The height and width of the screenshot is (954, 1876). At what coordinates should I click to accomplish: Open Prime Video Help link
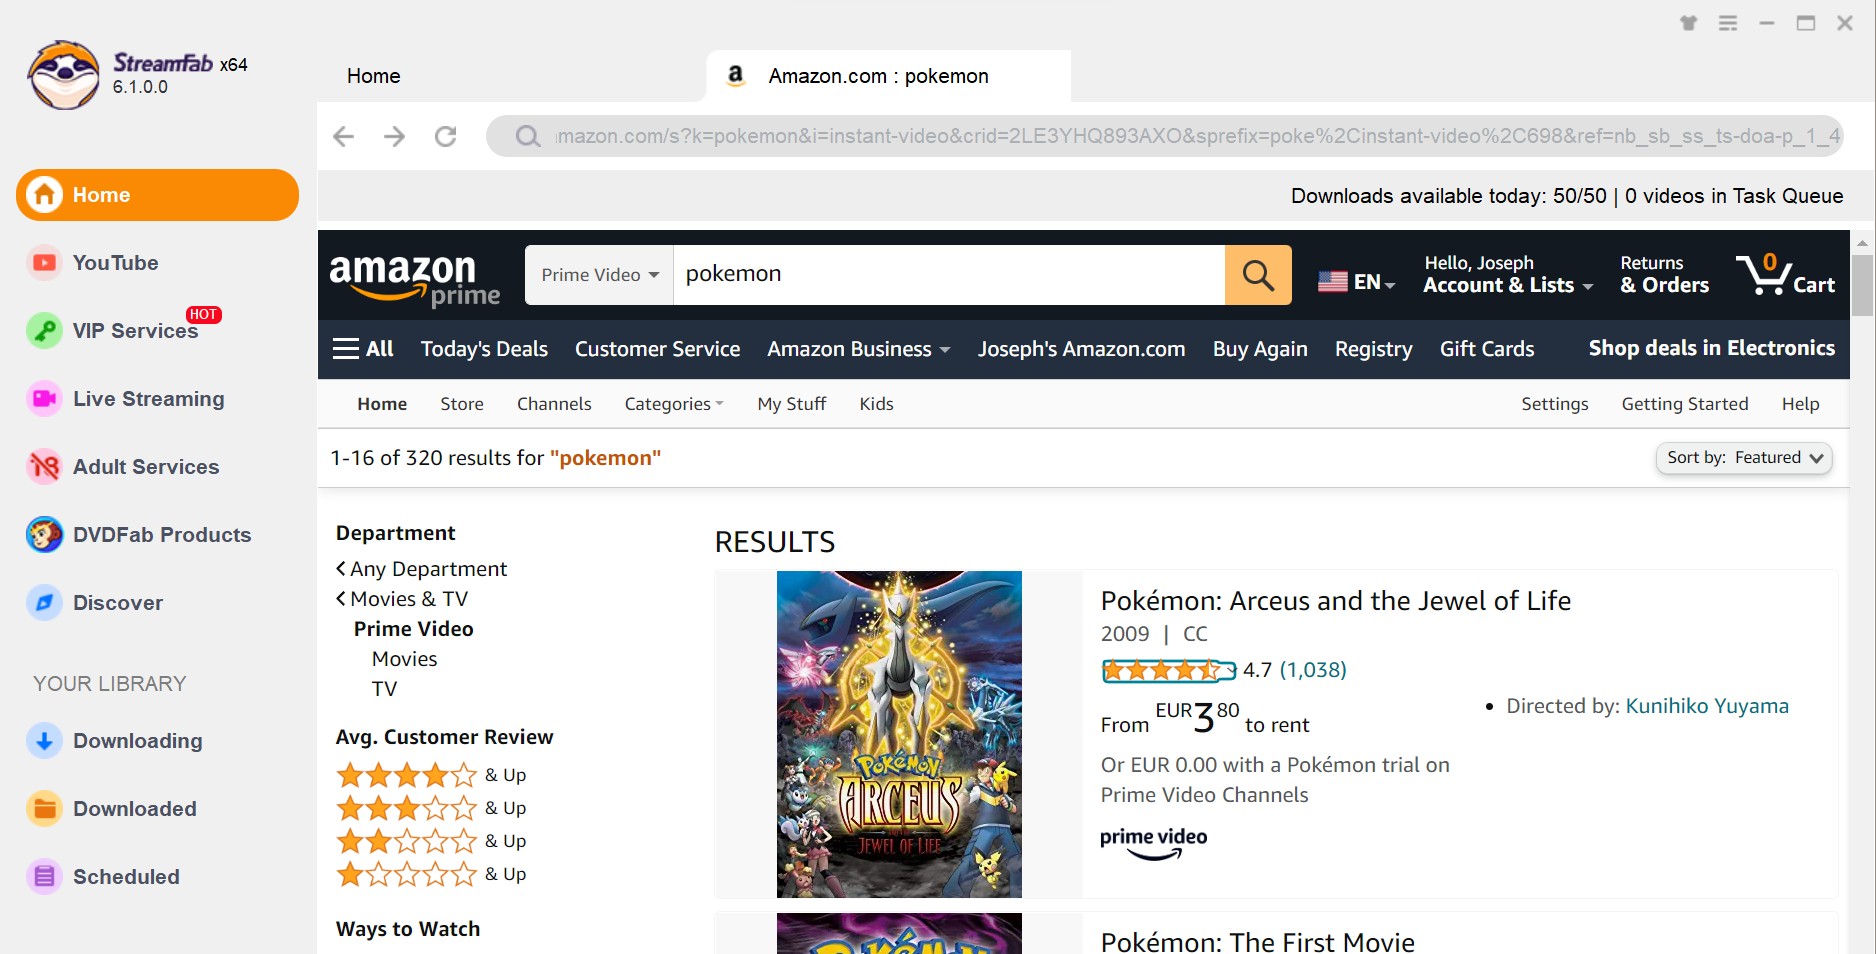pos(1800,404)
